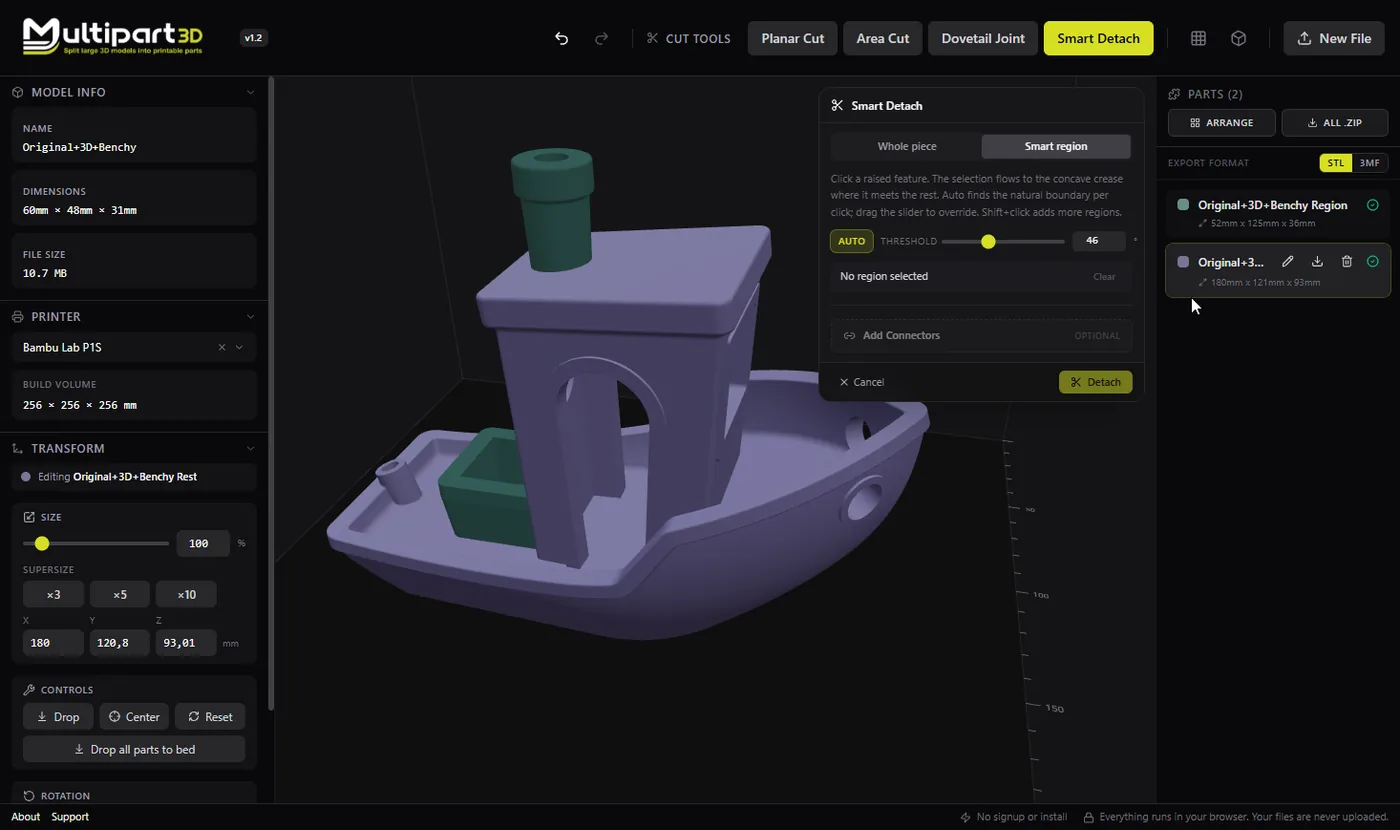Open the About link in footer
This screenshot has height=830, width=1400.
tap(26, 817)
